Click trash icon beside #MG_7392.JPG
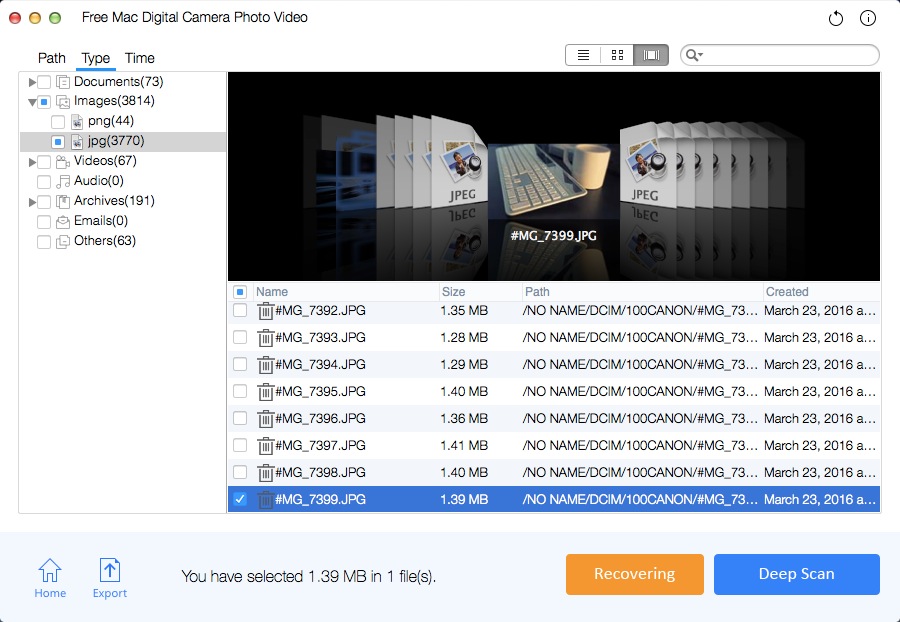 click(x=265, y=311)
